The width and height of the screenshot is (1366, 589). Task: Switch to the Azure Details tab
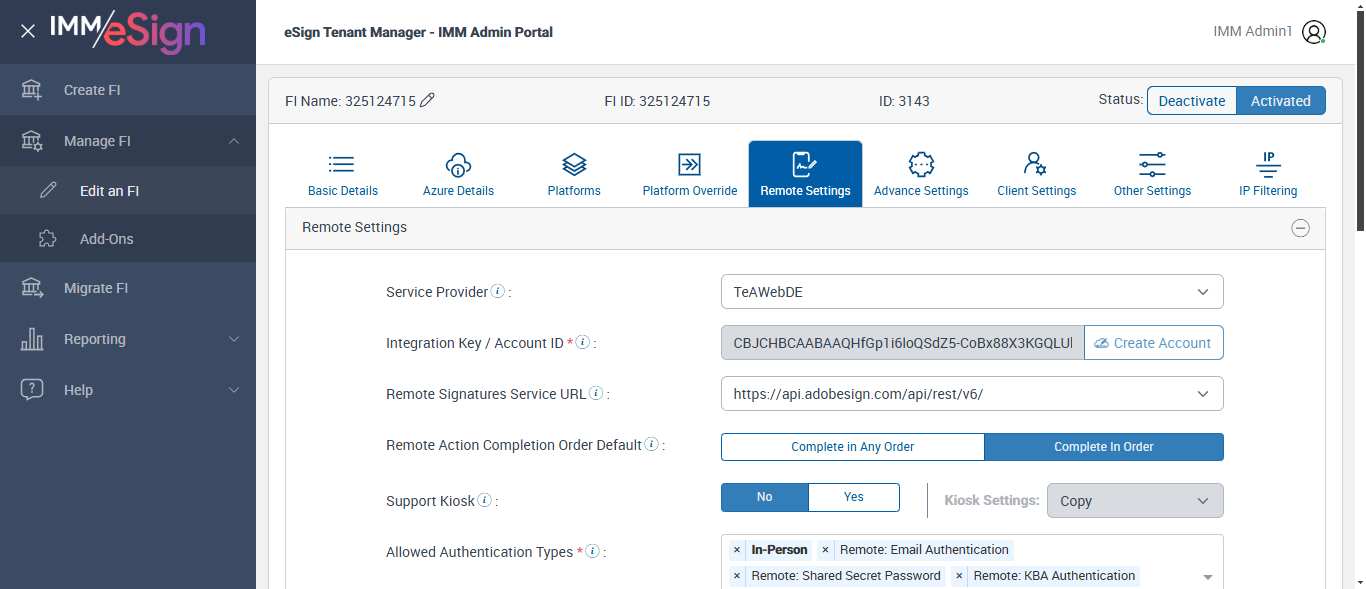(458, 174)
